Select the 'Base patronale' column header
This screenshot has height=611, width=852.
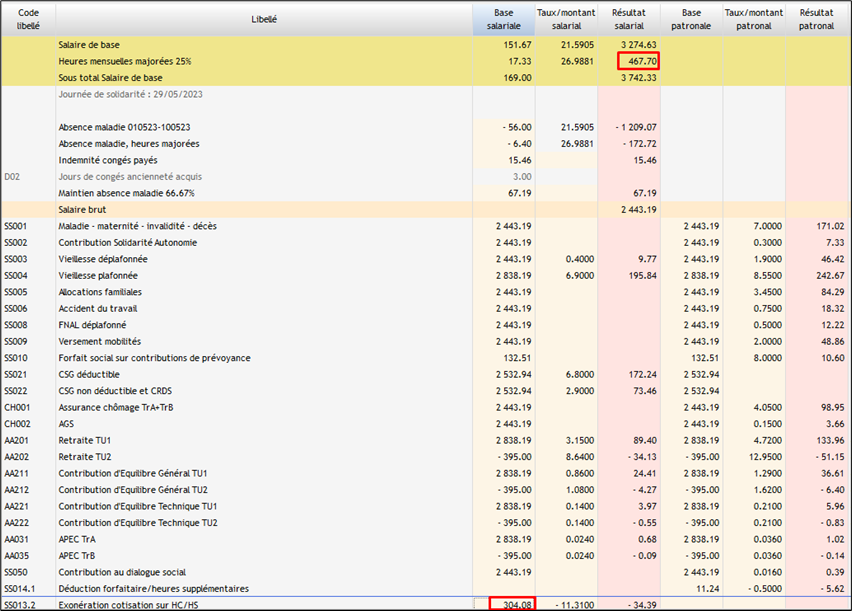pyautogui.click(x=691, y=19)
